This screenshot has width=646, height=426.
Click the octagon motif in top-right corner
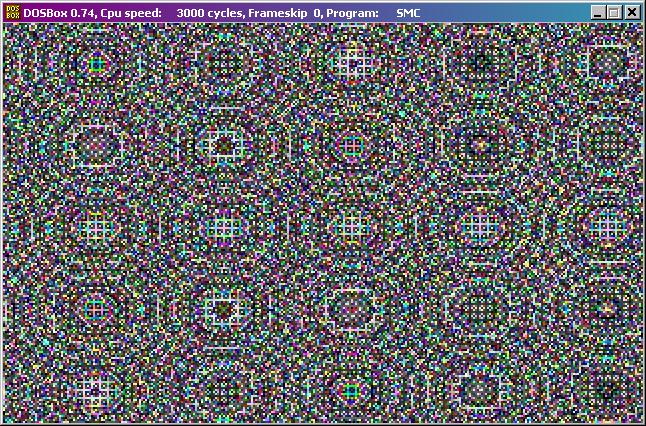[608, 63]
